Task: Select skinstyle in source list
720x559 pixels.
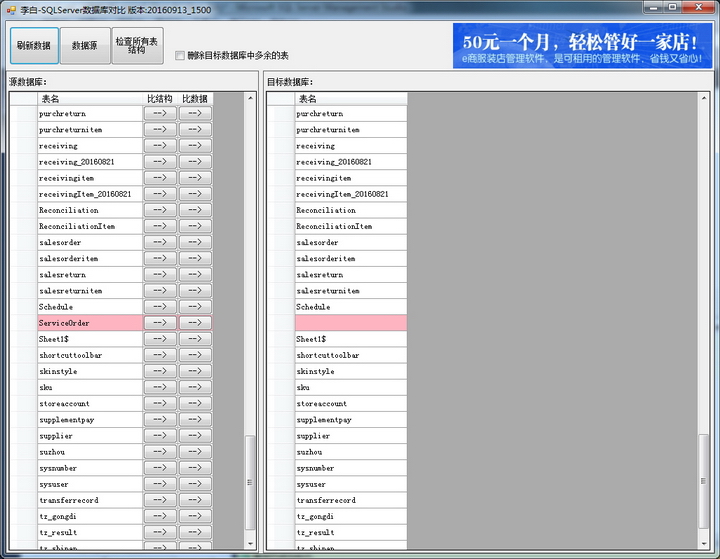Action: [x=90, y=371]
